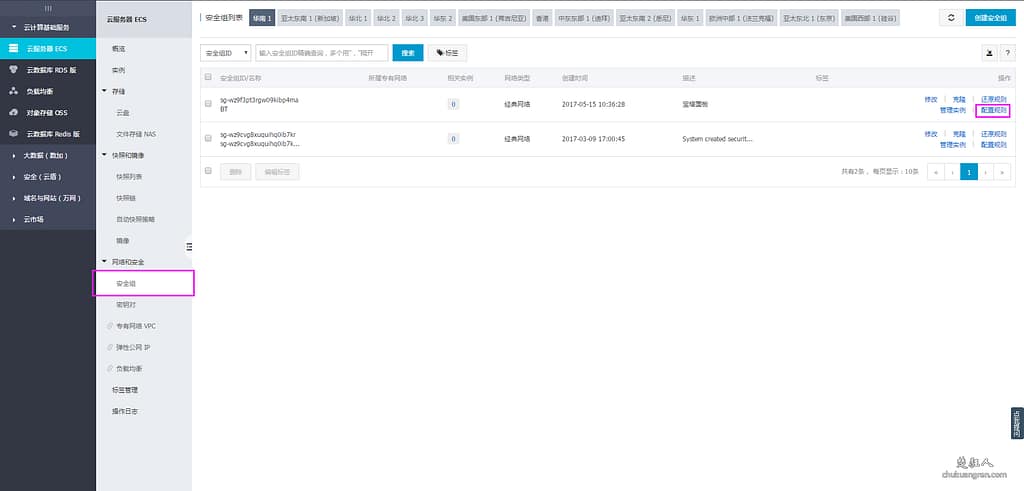This screenshot has height=491, width=1024.
Task: Click the 云数据库 Redis 版 icon
Action: (13, 133)
